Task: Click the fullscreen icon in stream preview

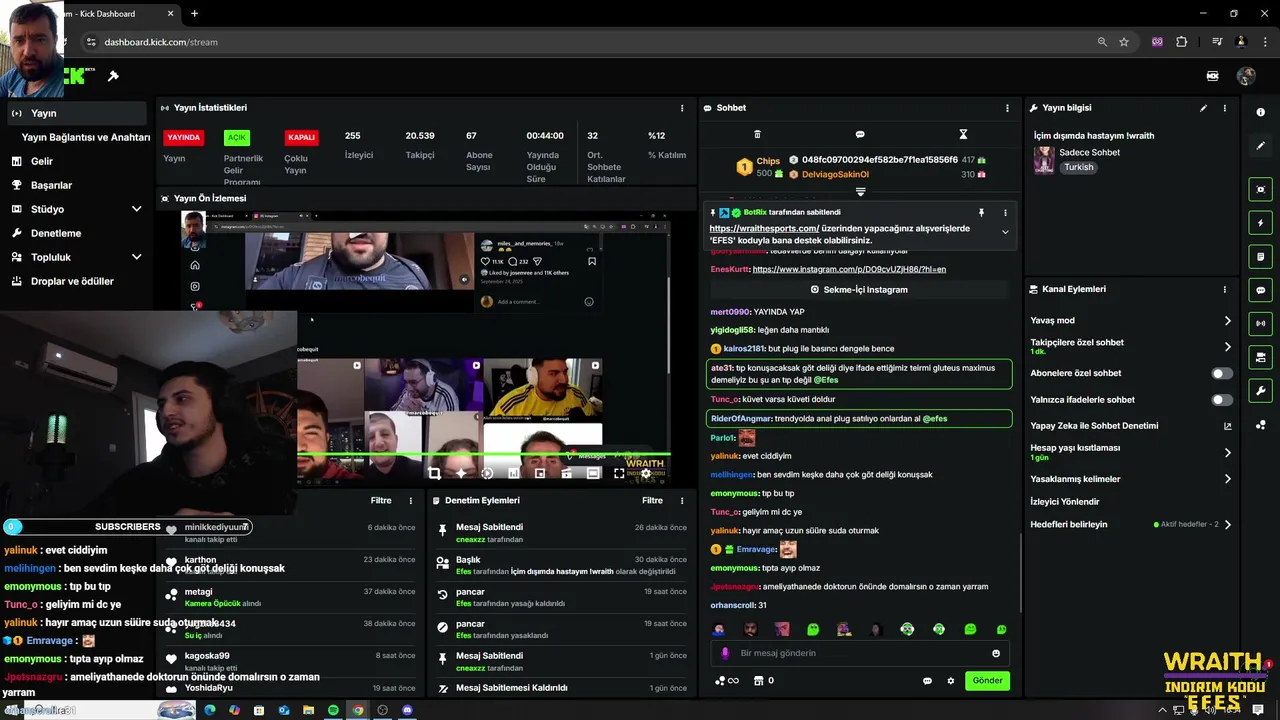Action: (619, 473)
